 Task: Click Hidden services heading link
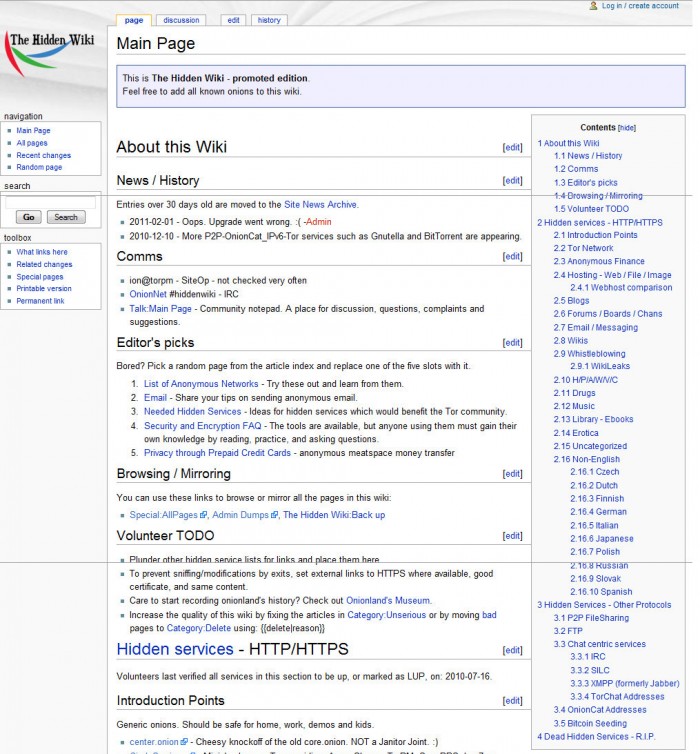[x=175, y=649]
